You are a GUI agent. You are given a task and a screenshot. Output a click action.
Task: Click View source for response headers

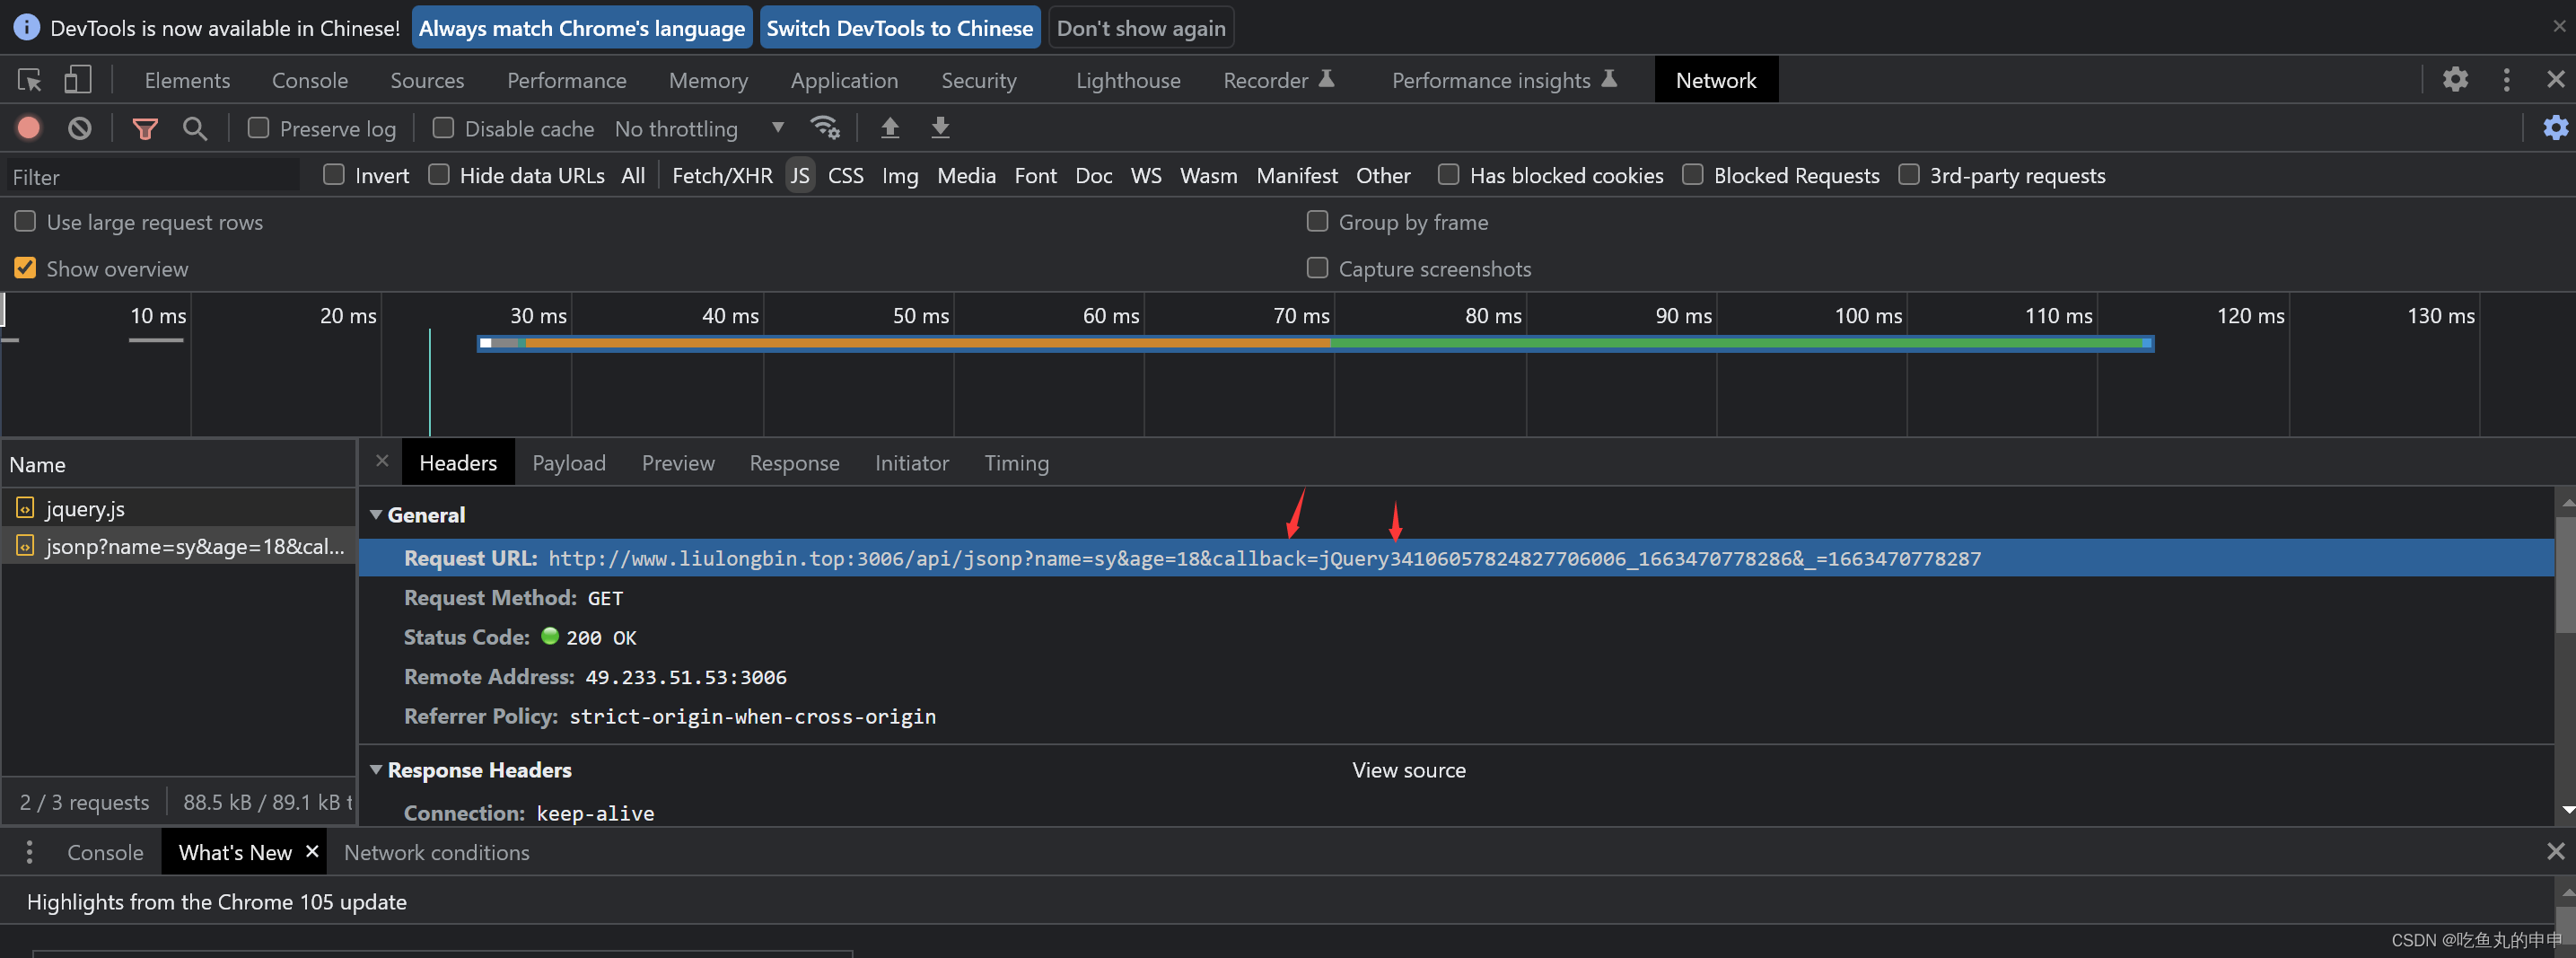tap(1408, 770)
